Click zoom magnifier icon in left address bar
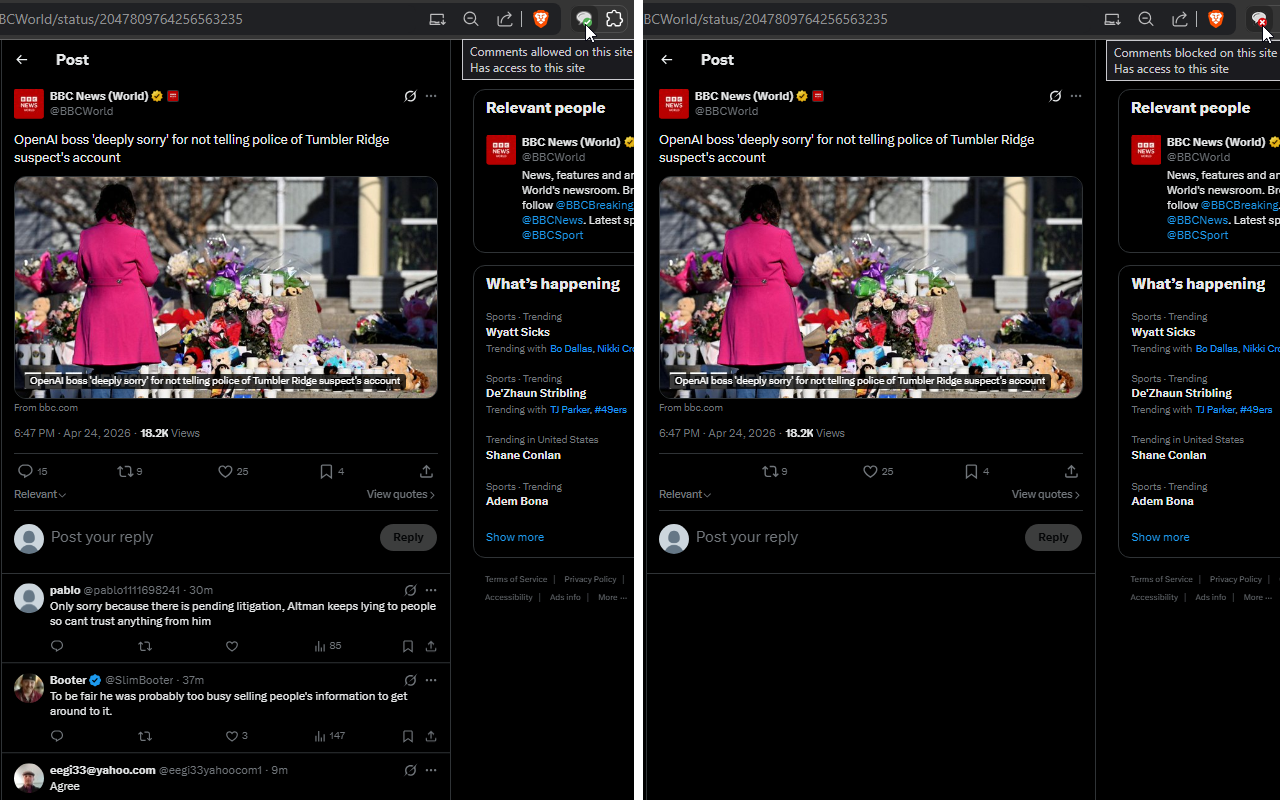The width and height of the screenshot is (1280, 800). [x=471, y=19]
